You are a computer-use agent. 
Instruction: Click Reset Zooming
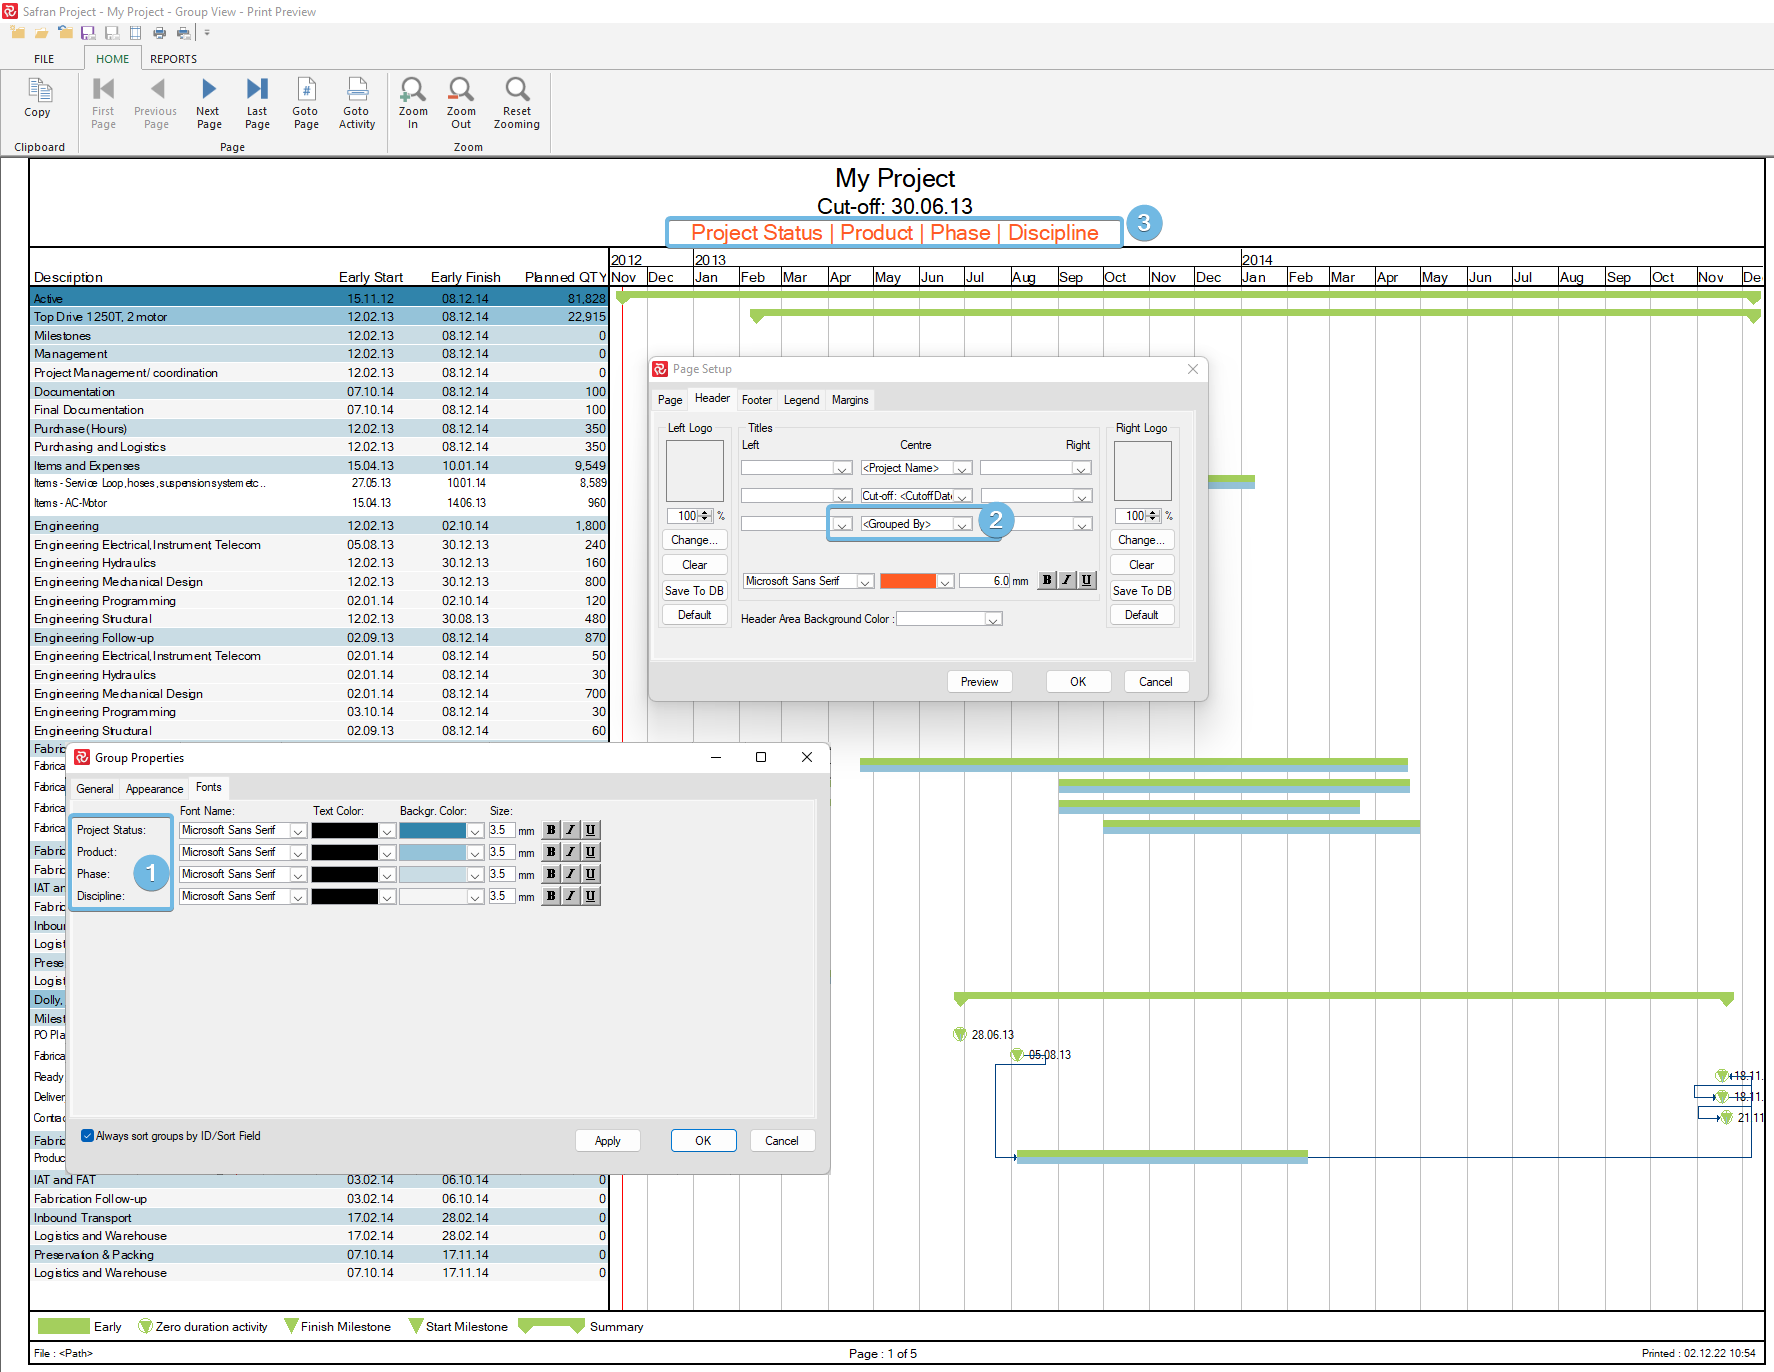(x=517, y=103)
